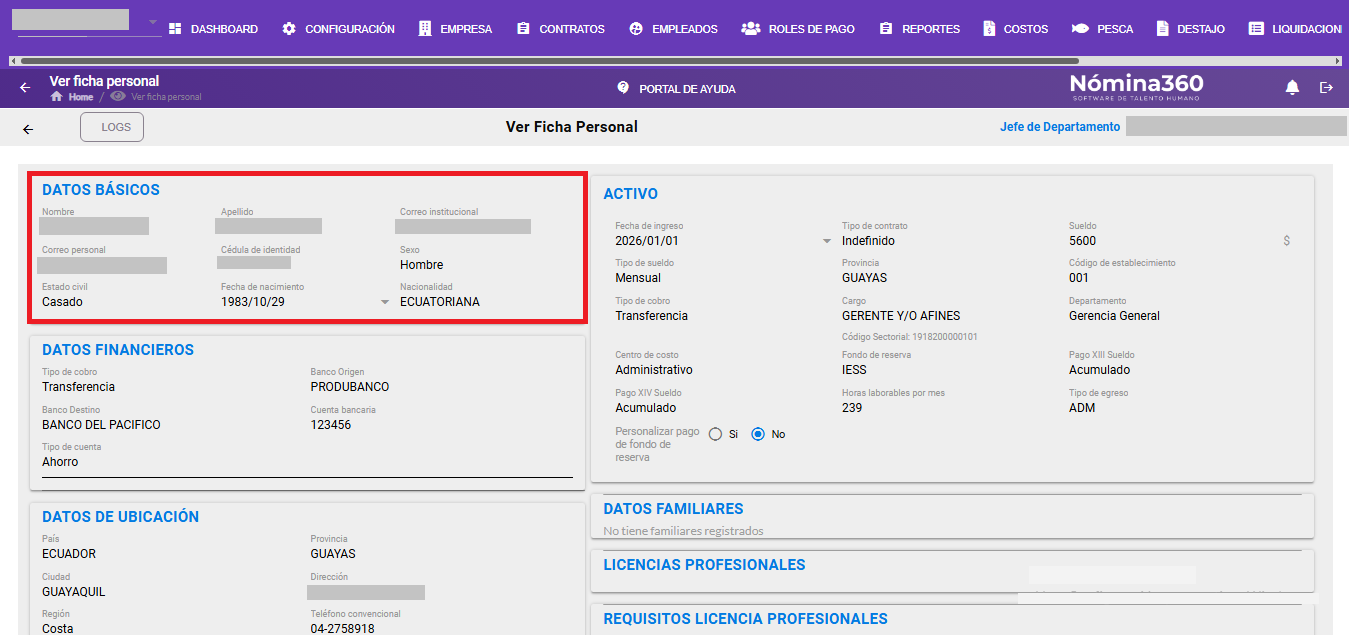
Task: Open the company selector dropdown arrow
Action: [x=153, y=22]
